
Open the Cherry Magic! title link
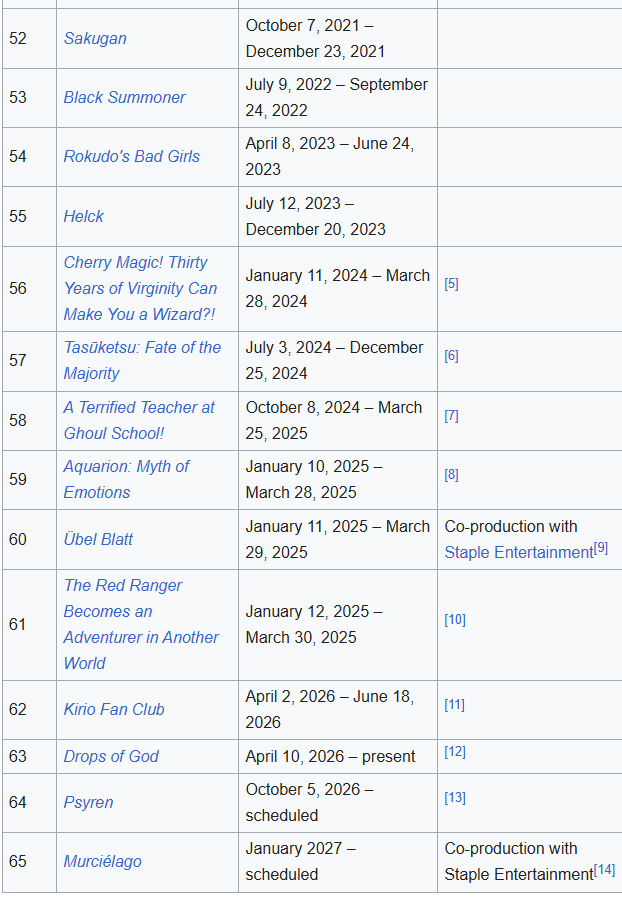pyautogui.click(x=140, y=289)
